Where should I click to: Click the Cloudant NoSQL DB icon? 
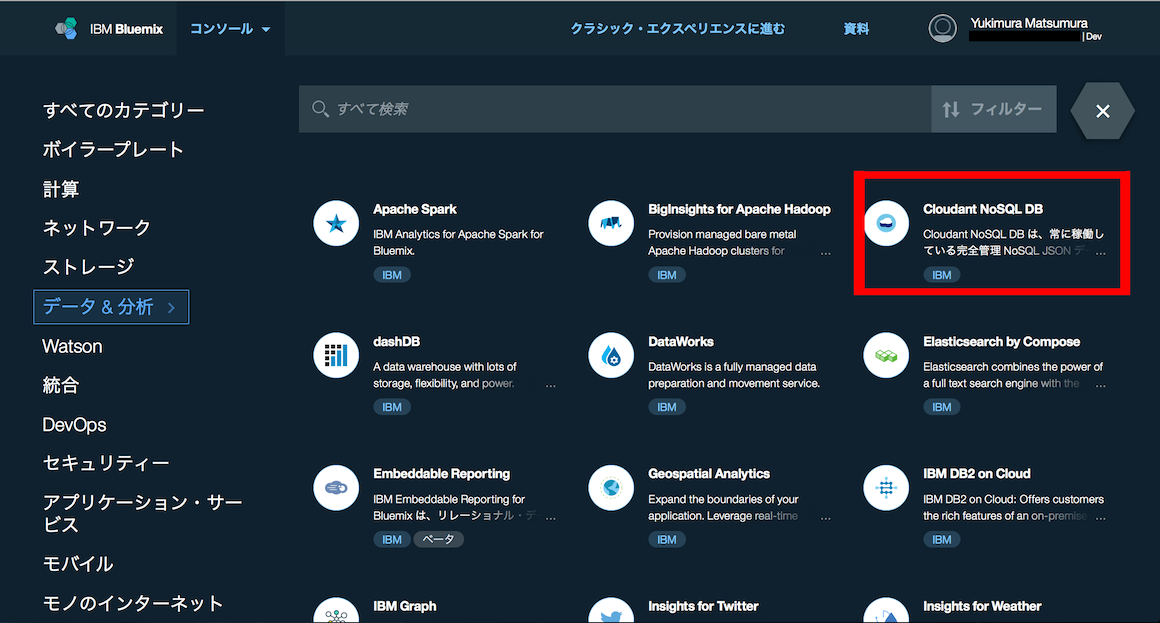[886, 223]
